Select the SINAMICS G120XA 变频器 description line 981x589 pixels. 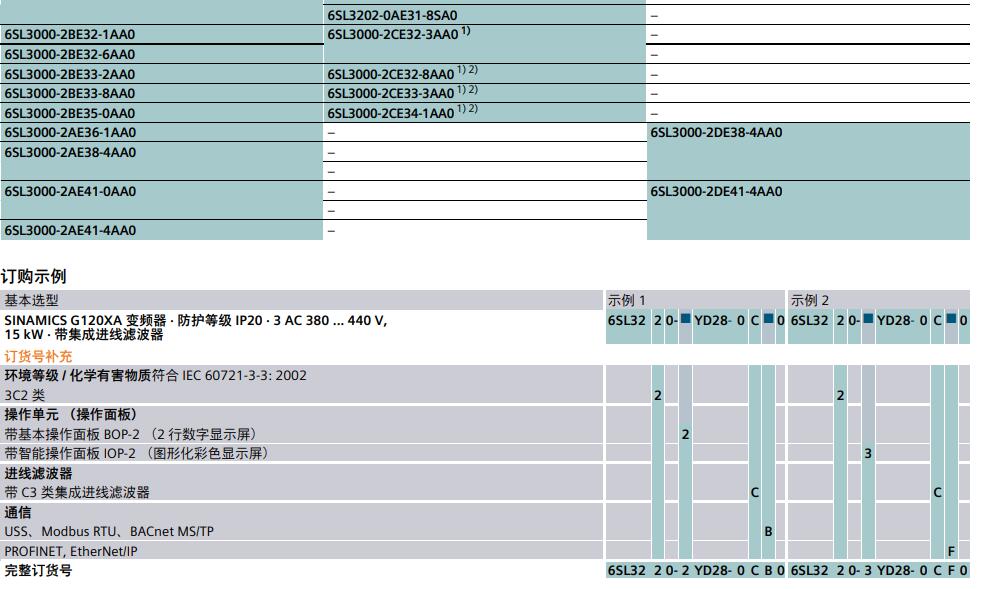(x=196, y=320)
